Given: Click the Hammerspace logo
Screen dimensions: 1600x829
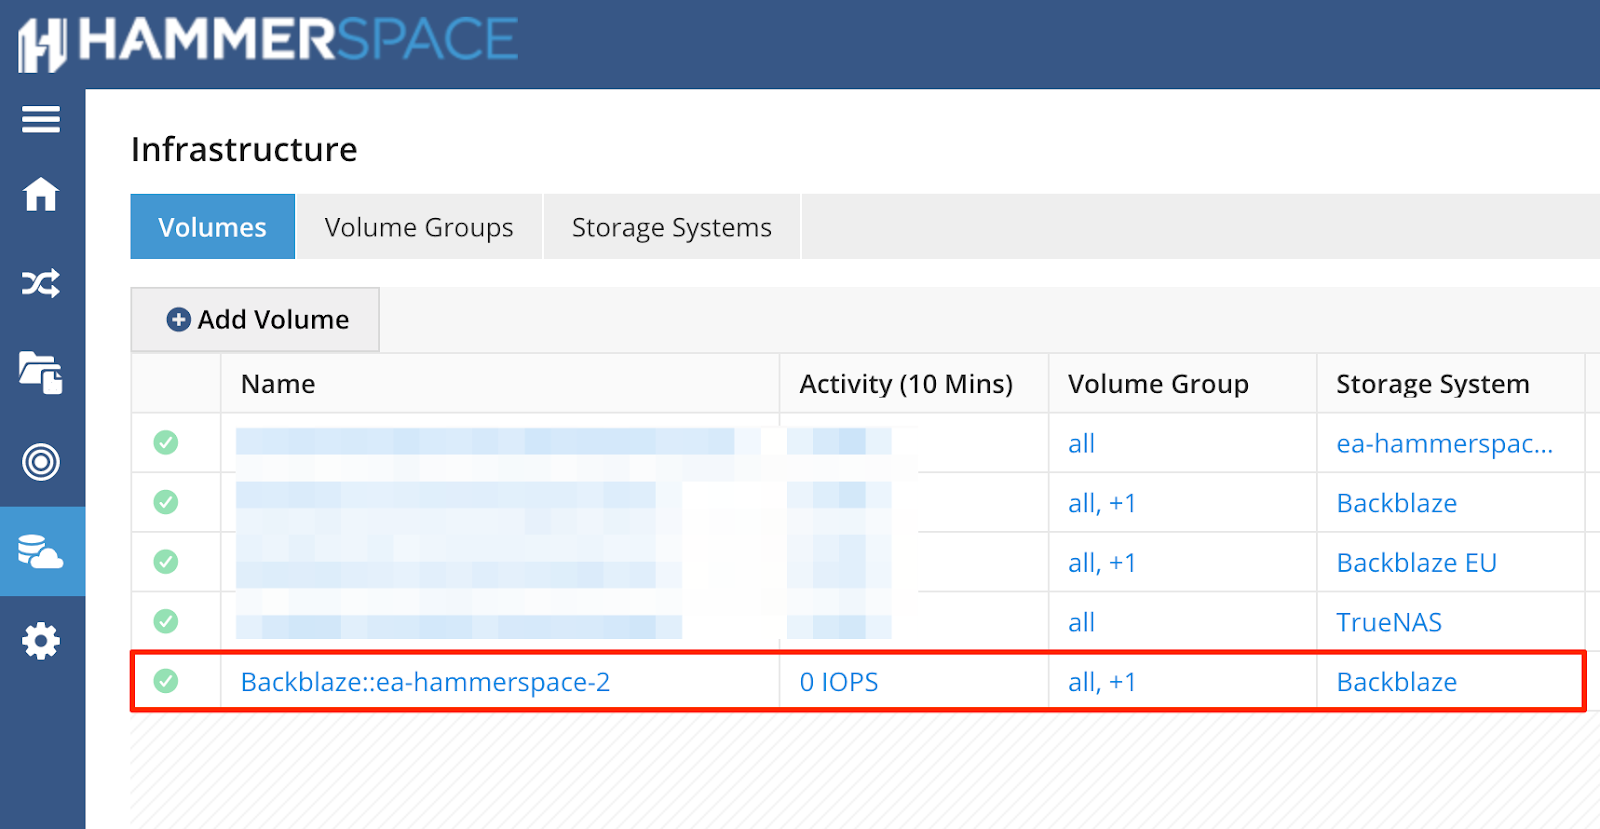Looking at the screenshot, I should click(268, 43).
